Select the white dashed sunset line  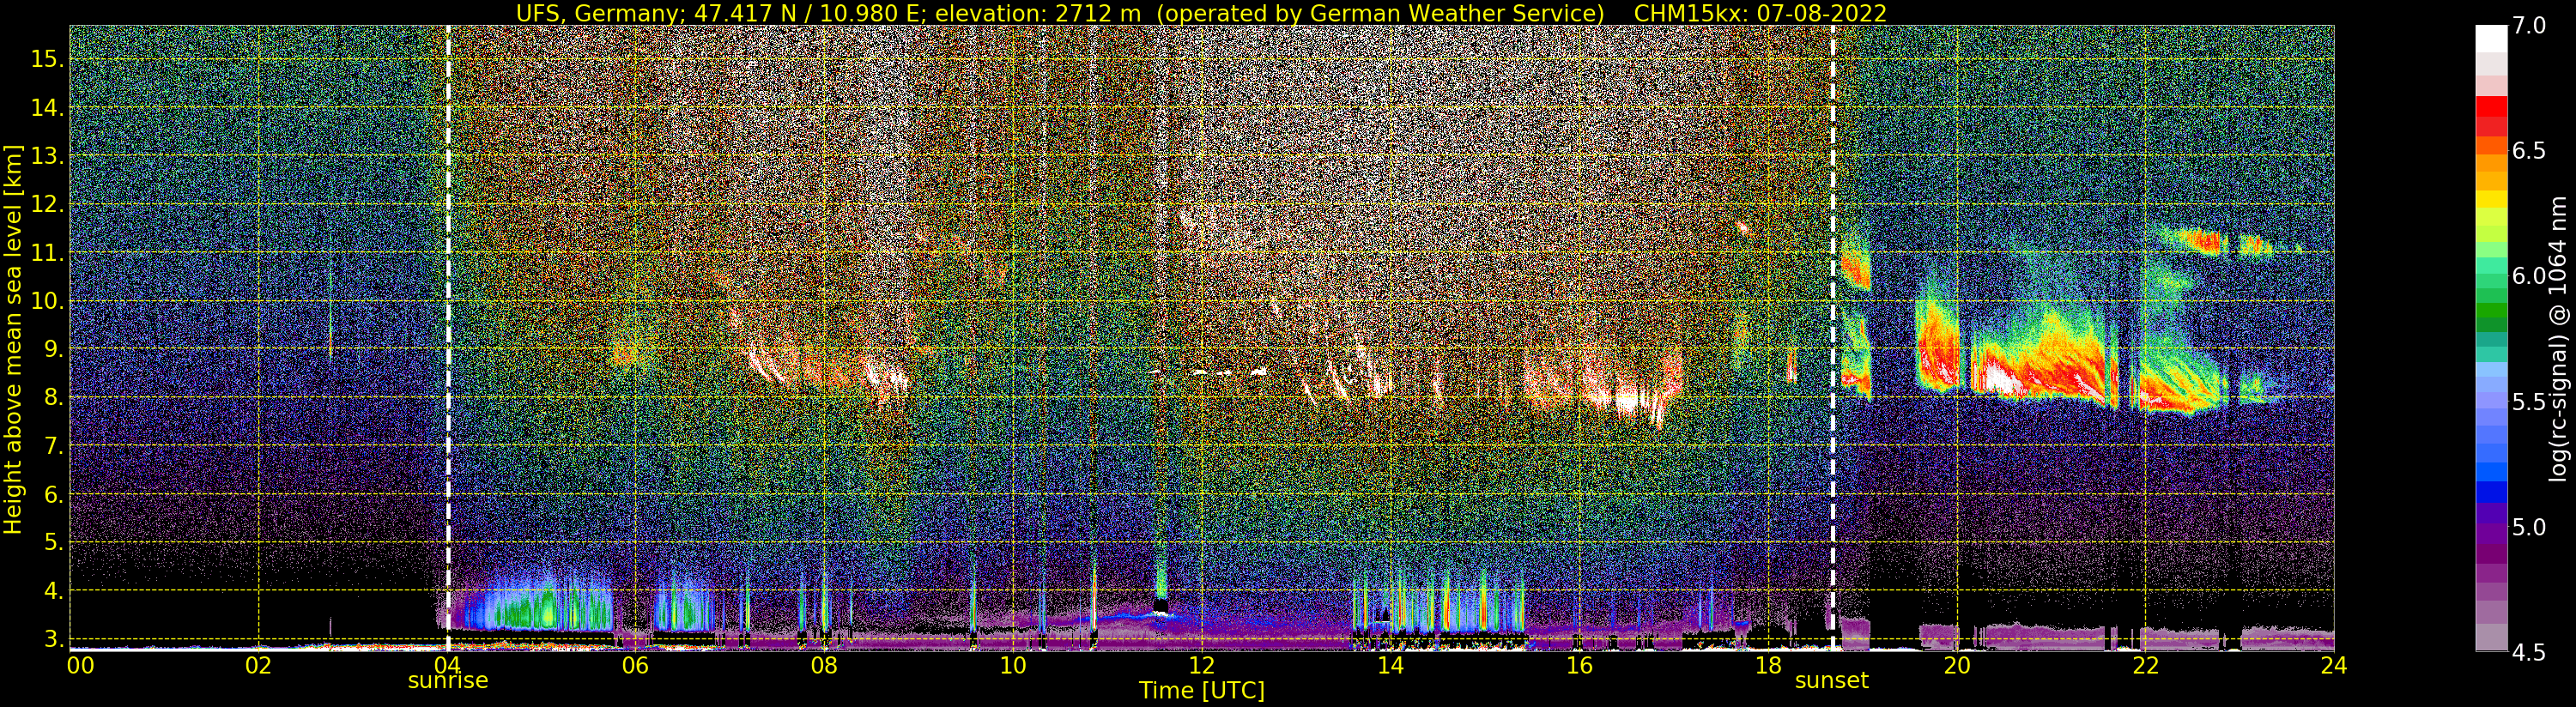click(x=1833, y=338)
